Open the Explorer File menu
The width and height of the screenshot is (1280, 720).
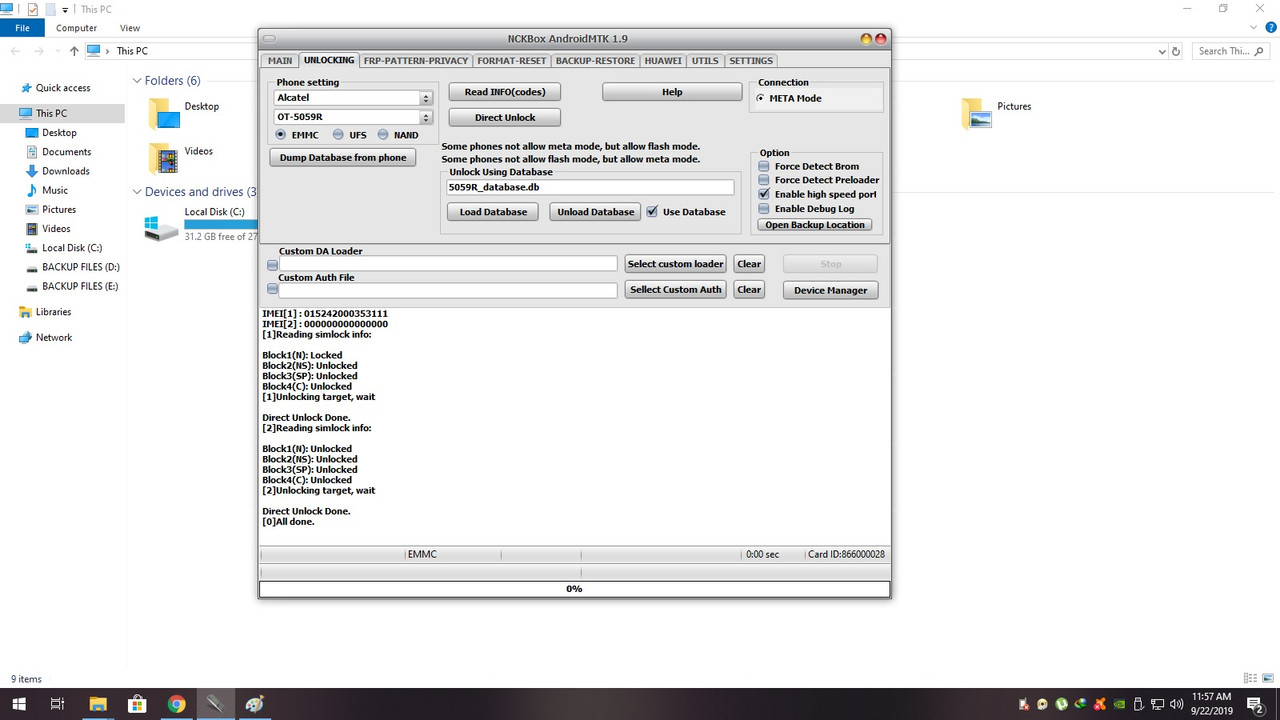(x=22, y=28)
